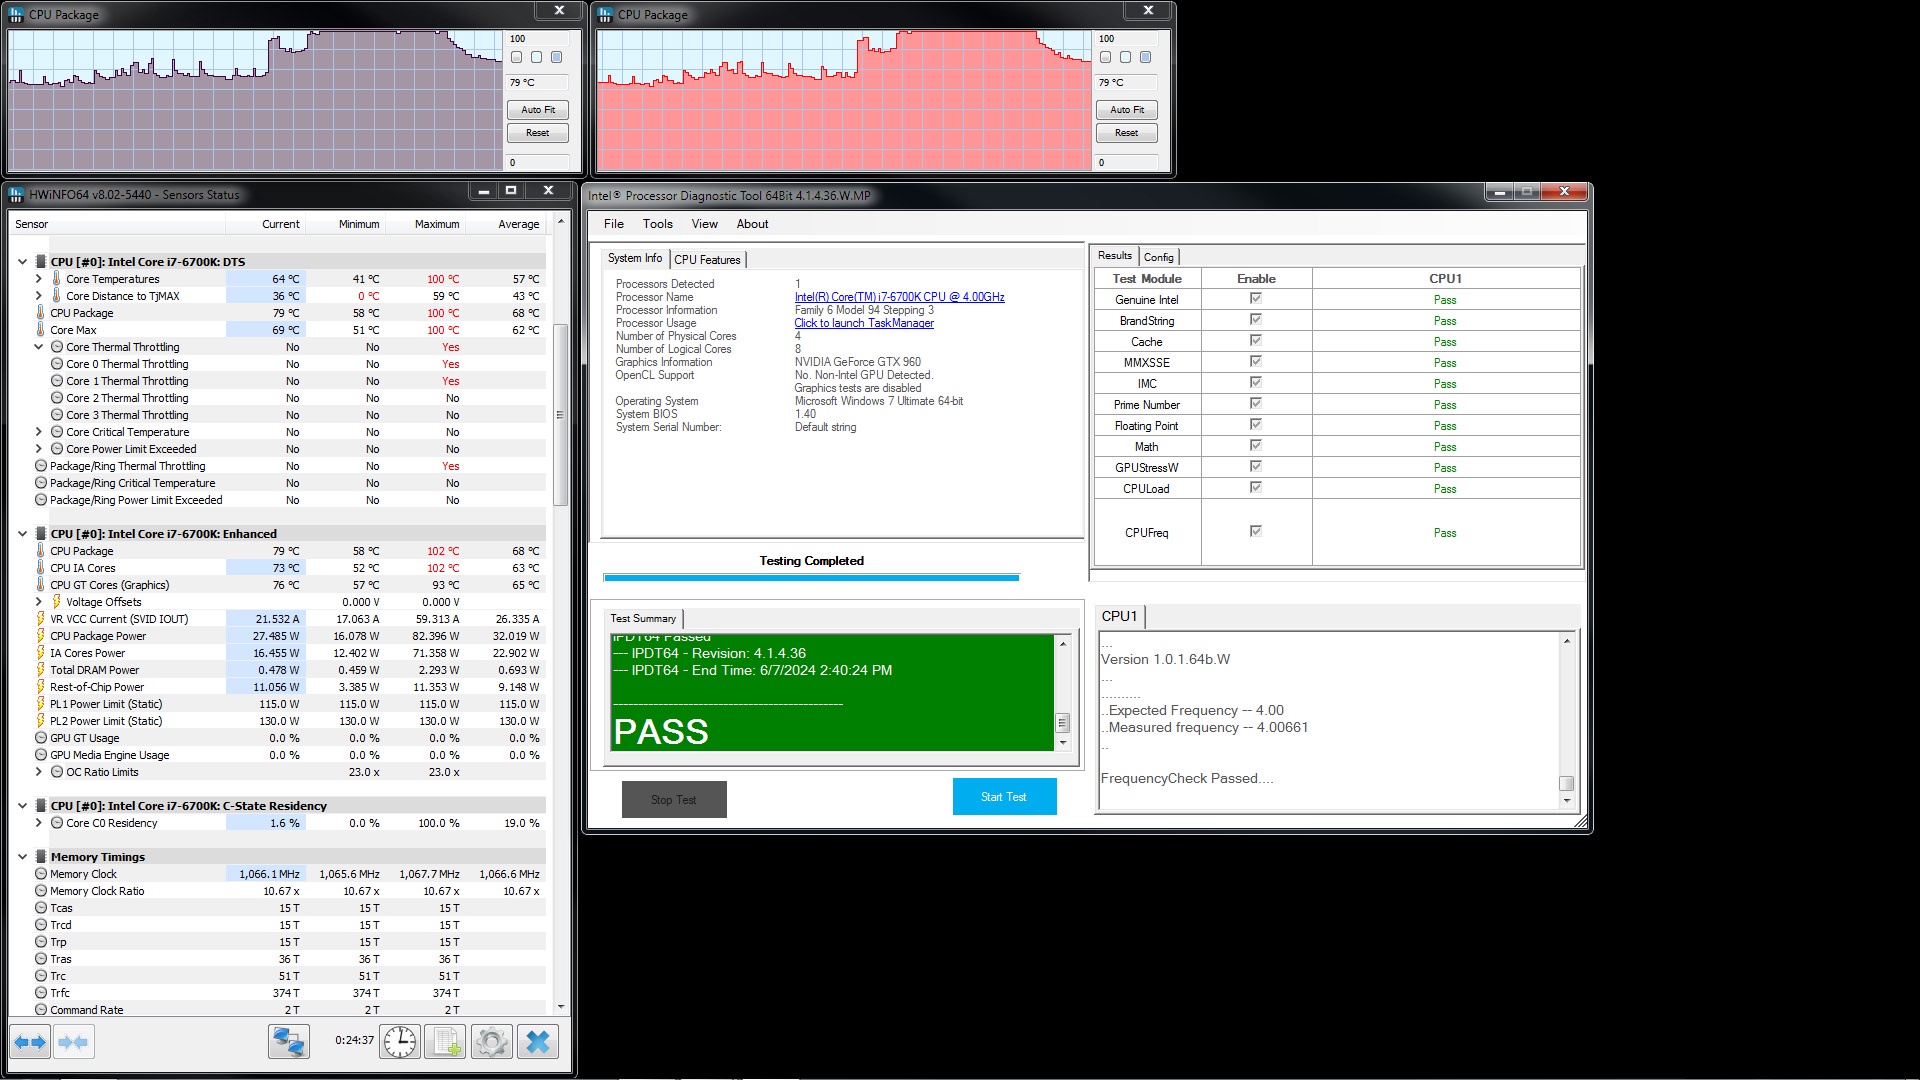Click the blue X close sensors icon

[x=538, y=1042]
